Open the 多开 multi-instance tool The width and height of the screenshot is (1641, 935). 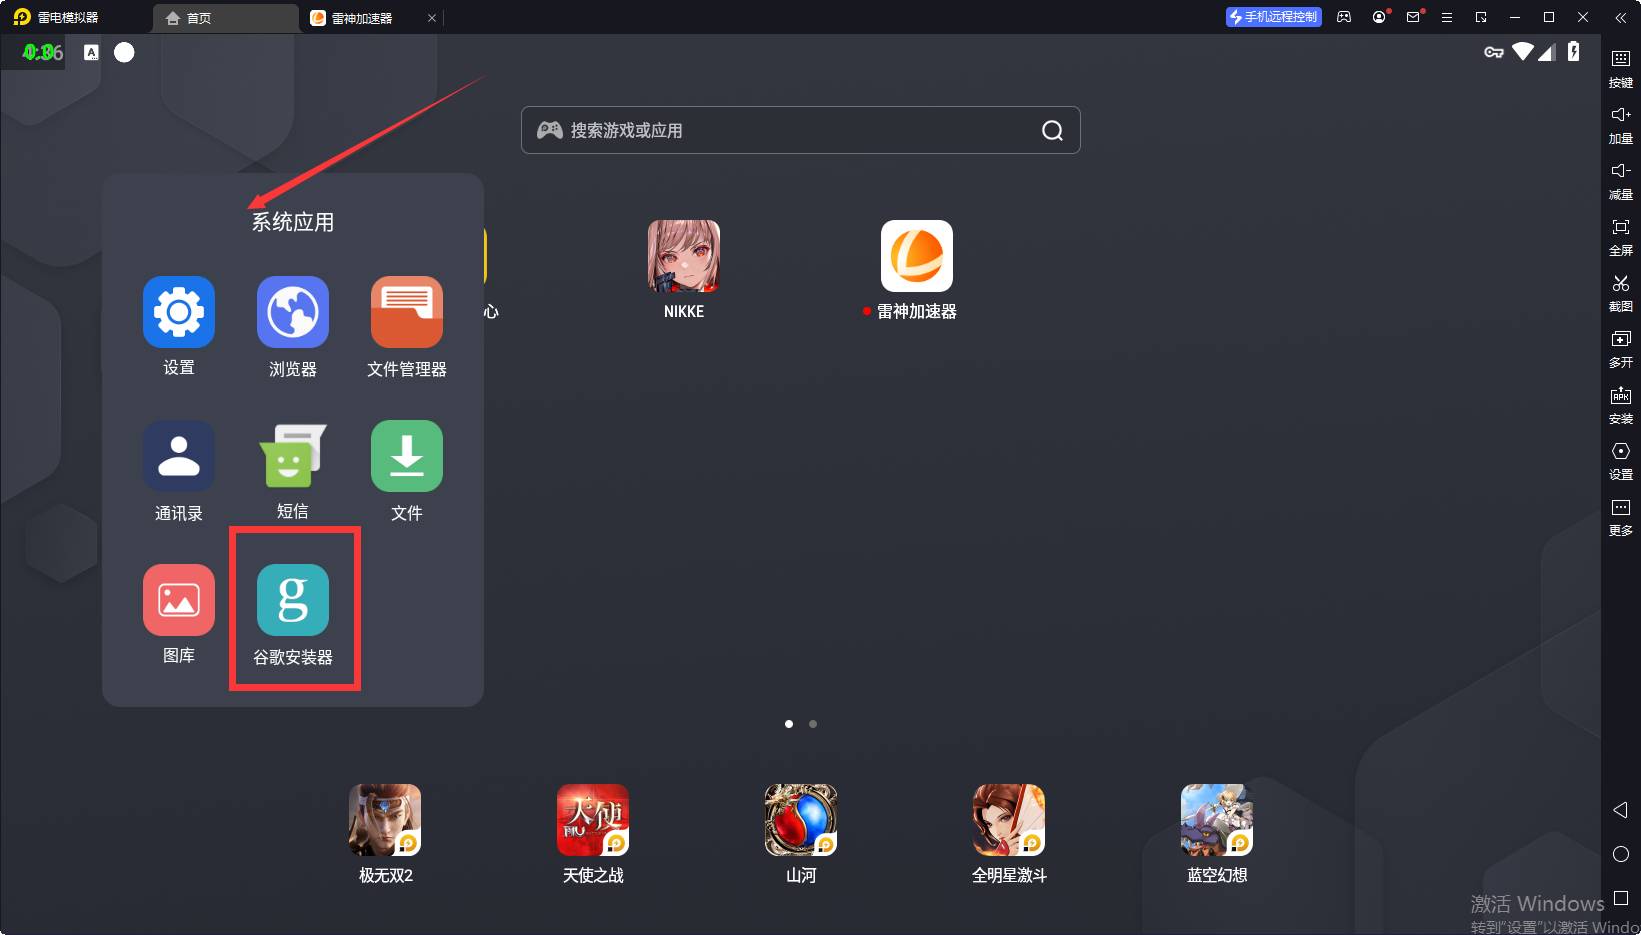1621,349
